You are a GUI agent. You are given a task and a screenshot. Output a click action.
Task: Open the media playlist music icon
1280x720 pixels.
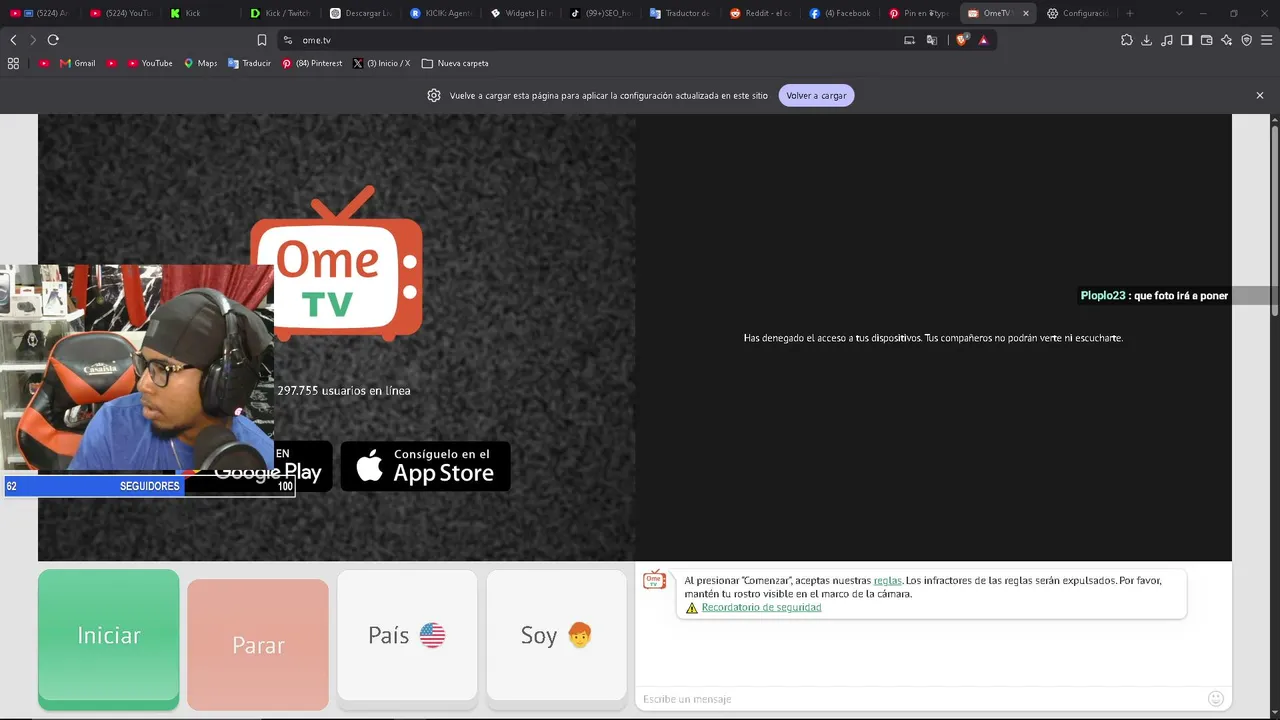click(1167, 40)
